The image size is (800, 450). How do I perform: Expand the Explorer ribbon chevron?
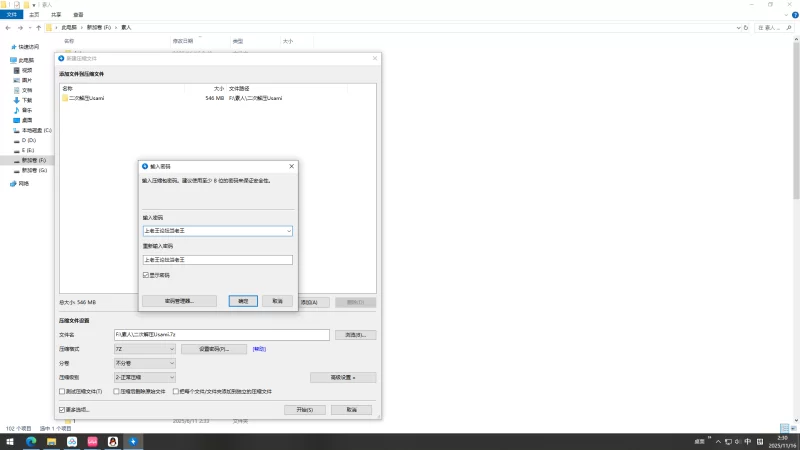pos(786,15)
